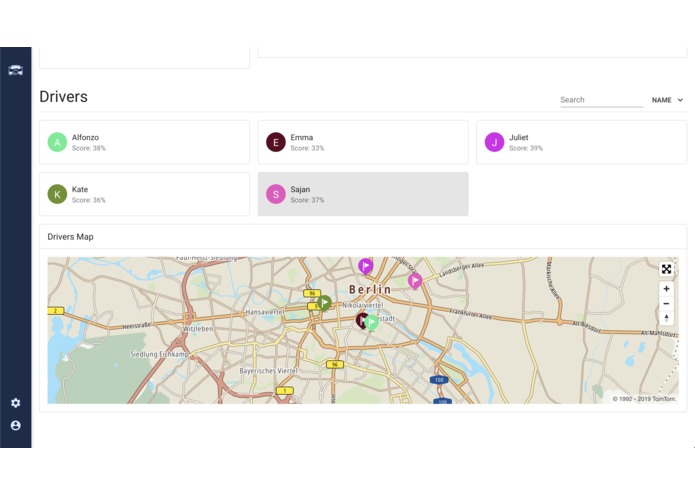Select the maroon flag marker on the map

coord(361,320)
